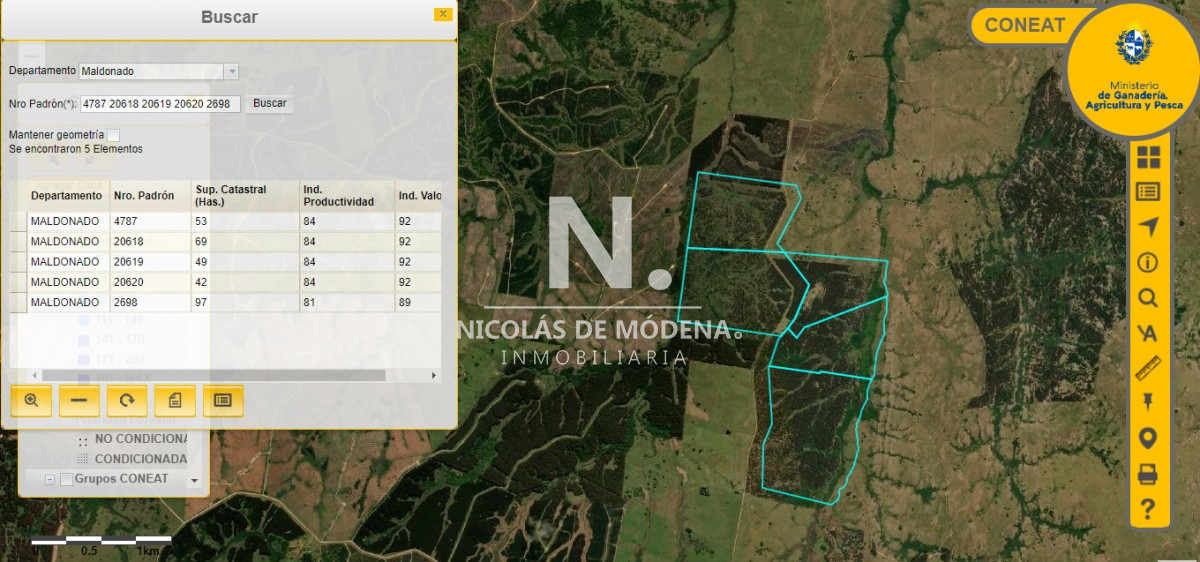Select the text annotation drawing tool
The width and height of the screenshot is (1200, 562).
coord(1148,334)
